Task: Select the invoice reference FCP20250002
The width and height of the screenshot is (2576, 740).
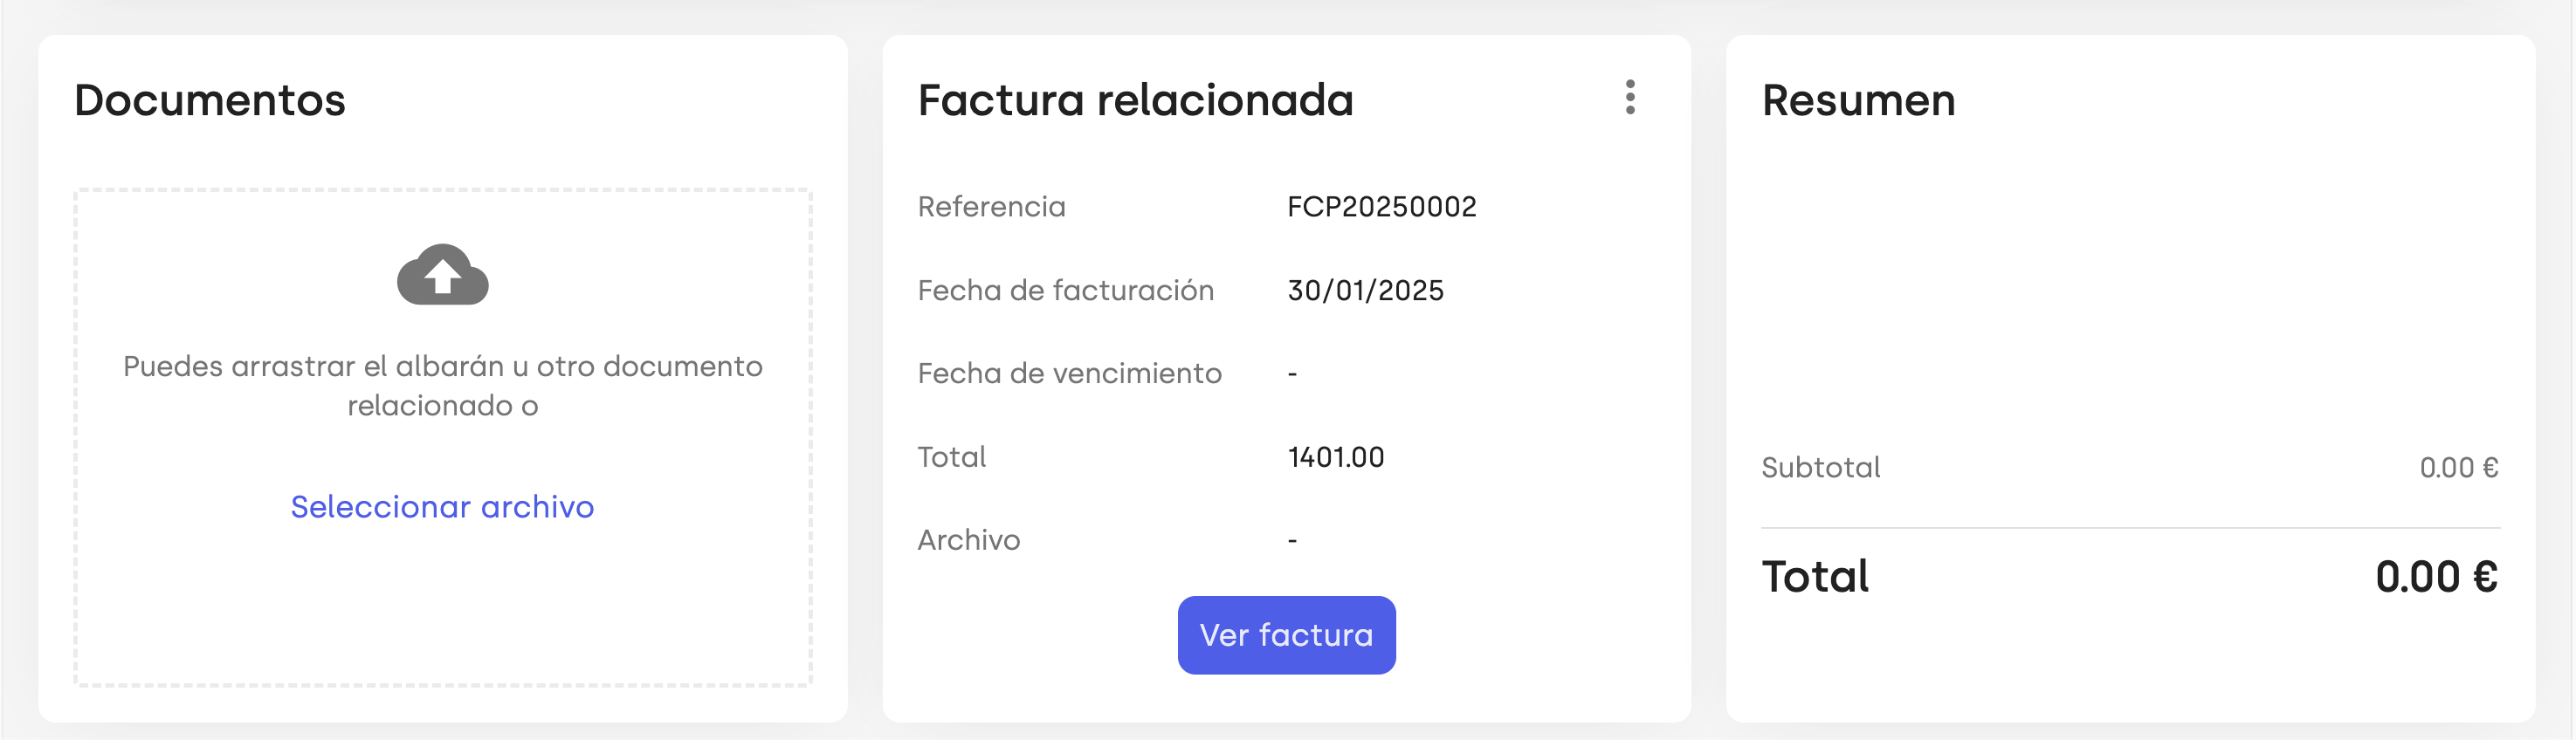Action: [1381, 207]
